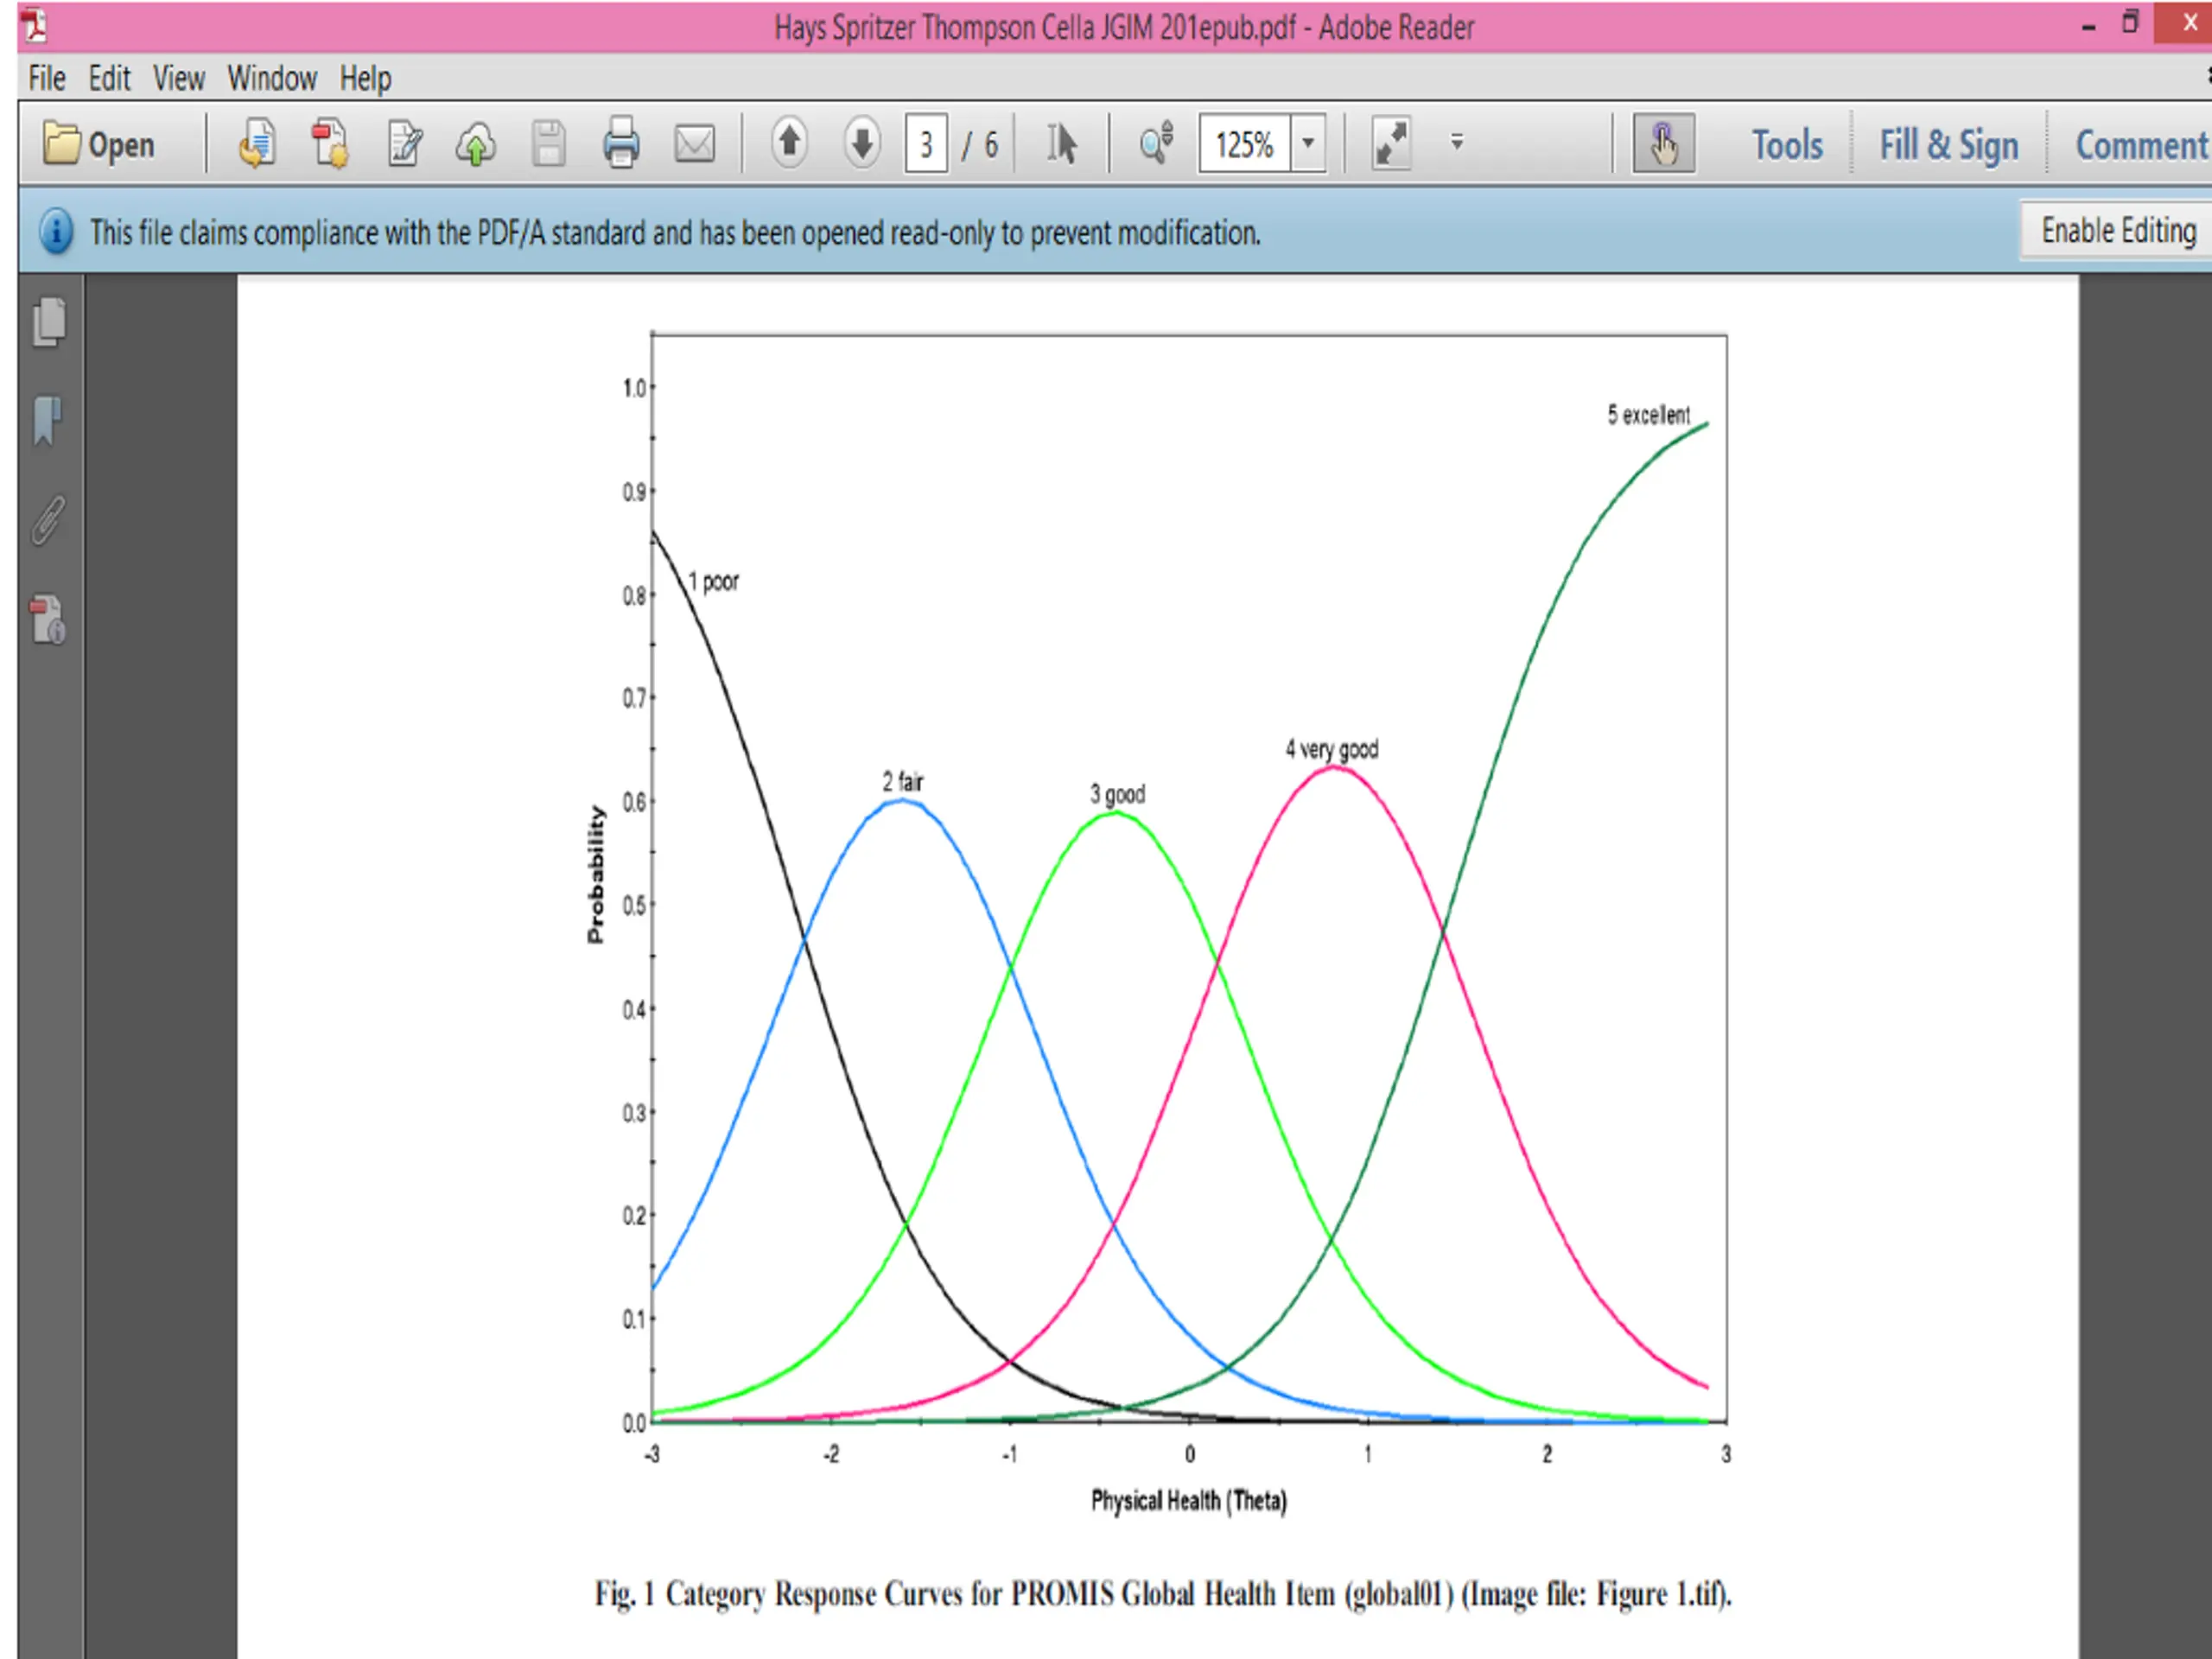Viewport: 2212px width, 1659px height.
Task: Click the "5 excellent" curve label
Action: 1648,414
